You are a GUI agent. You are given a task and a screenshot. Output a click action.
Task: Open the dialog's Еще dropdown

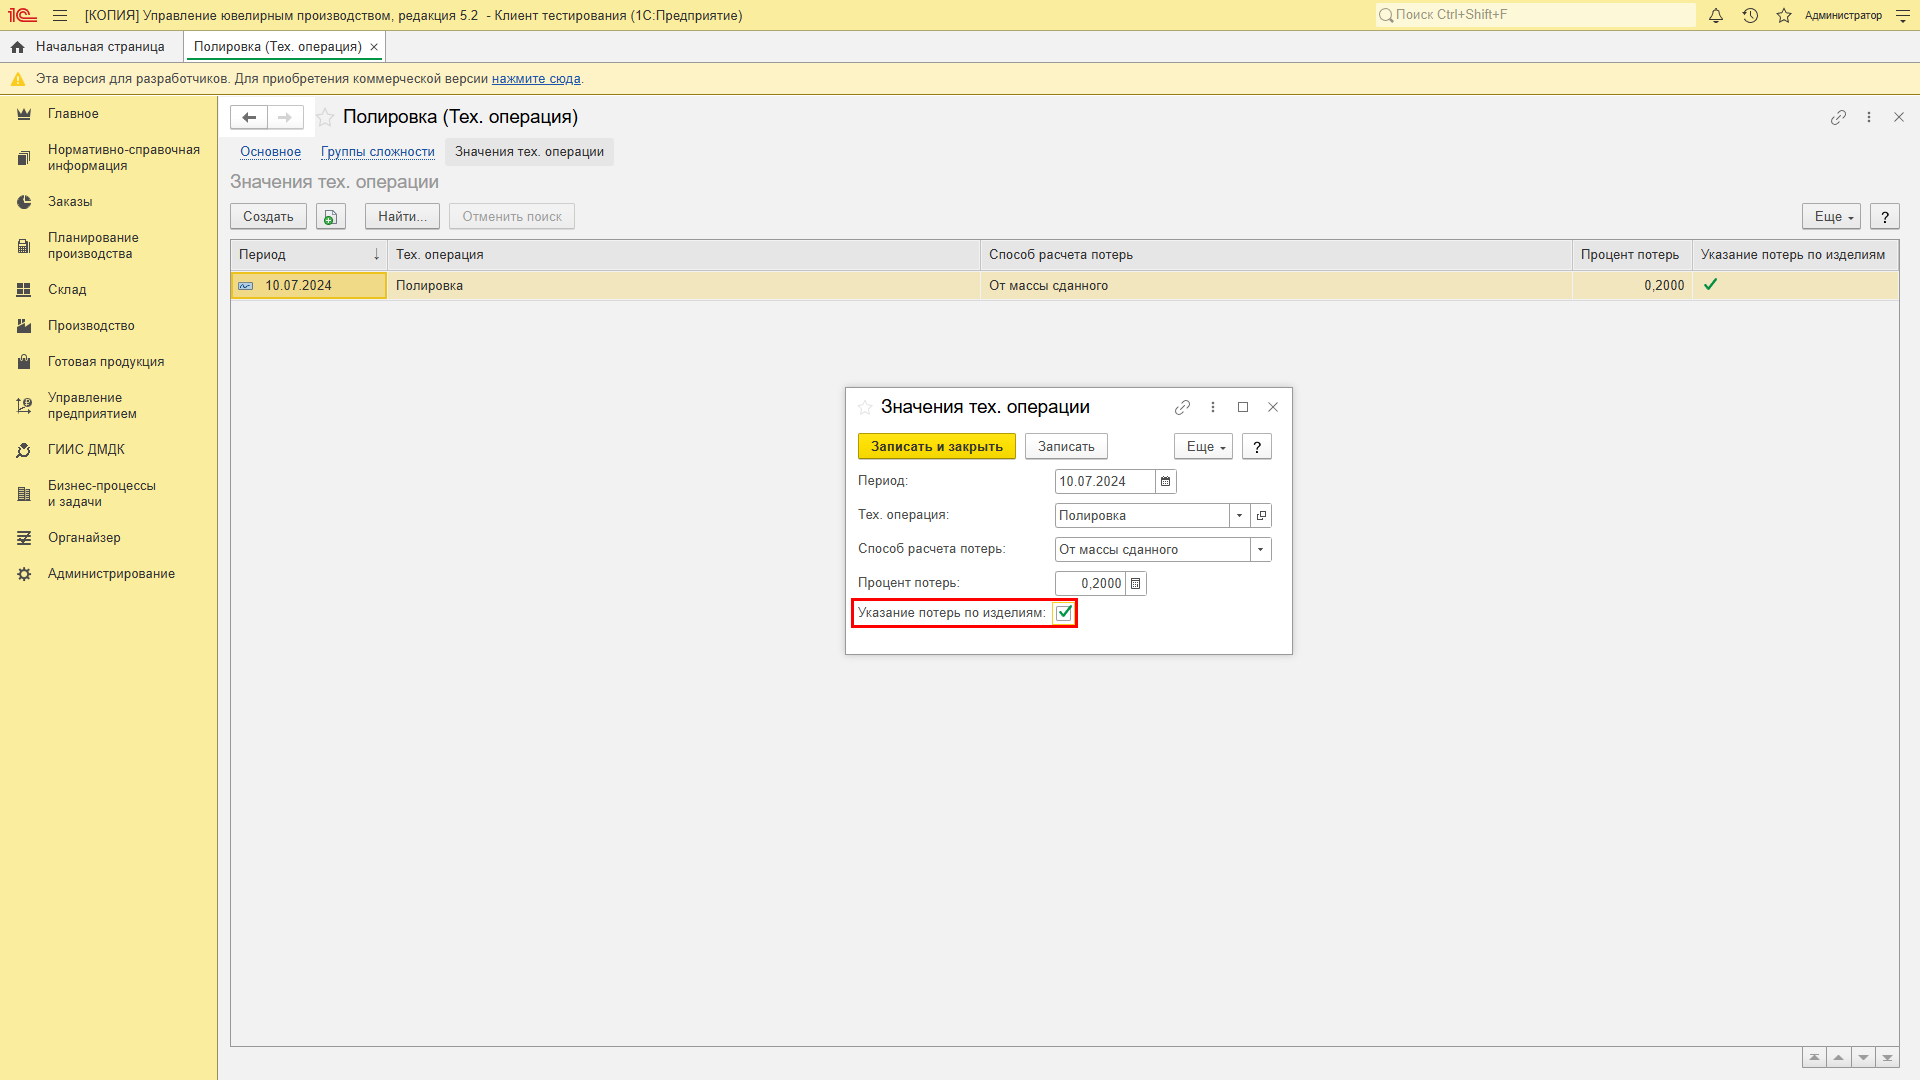(1203, 446)
